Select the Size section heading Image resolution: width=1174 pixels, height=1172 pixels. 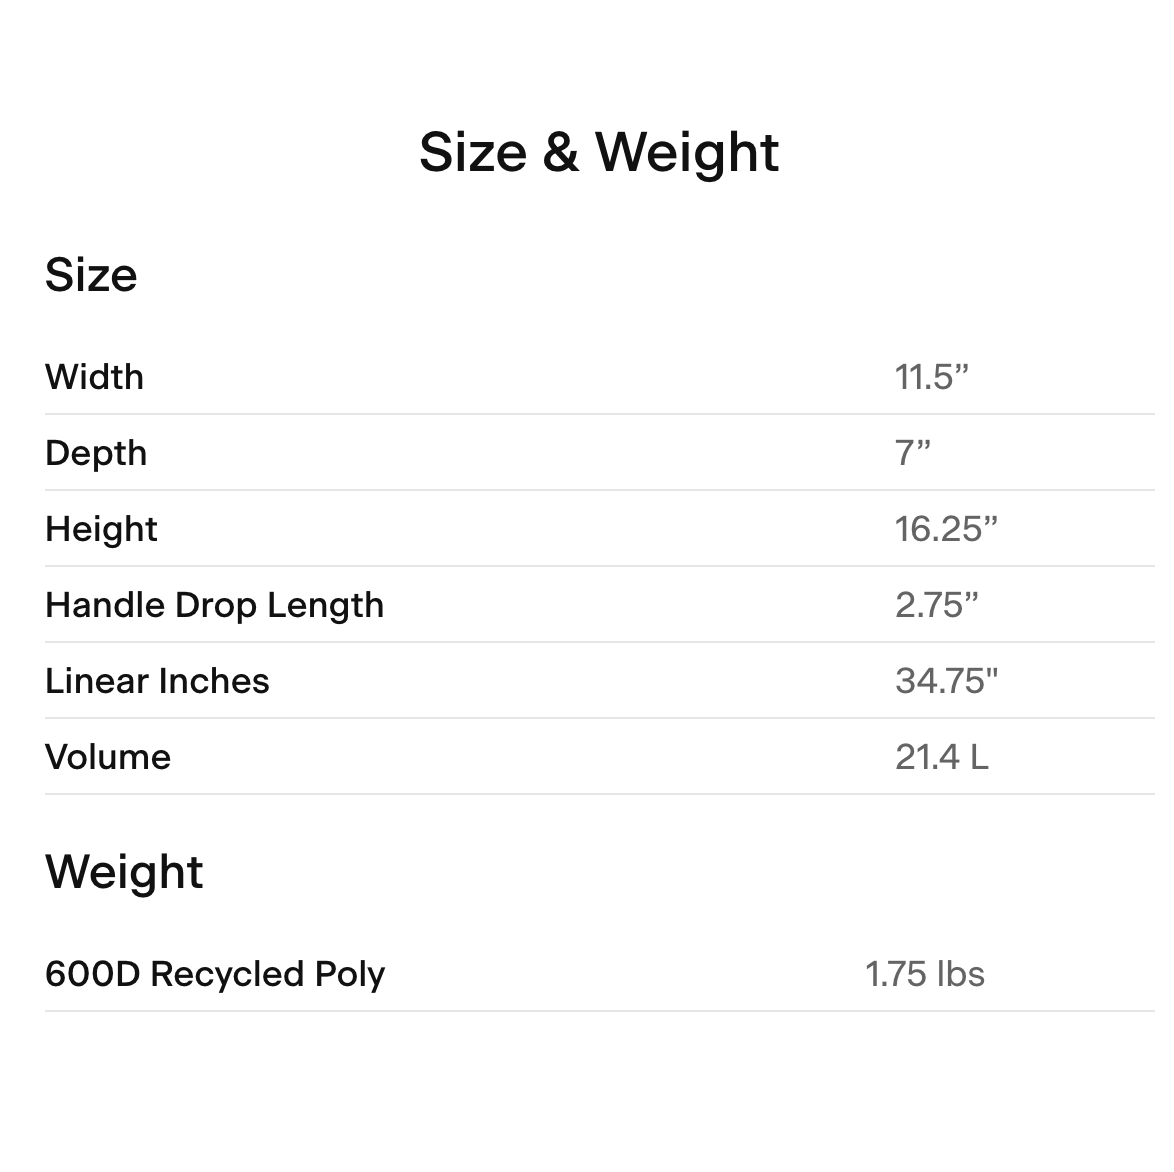91,275
